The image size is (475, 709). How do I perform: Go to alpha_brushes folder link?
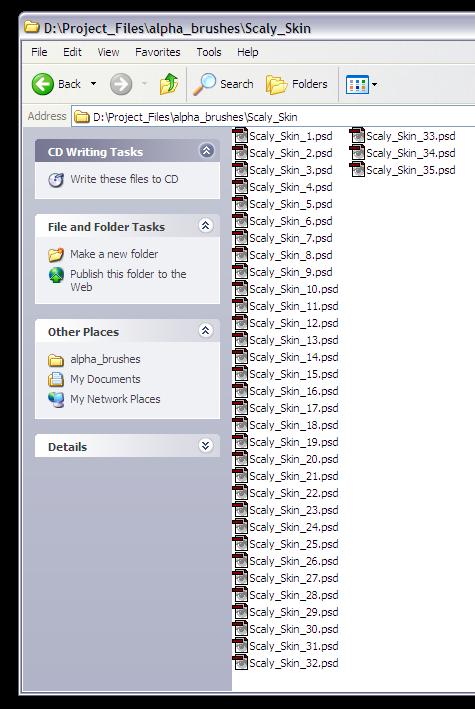click(105, 359)
